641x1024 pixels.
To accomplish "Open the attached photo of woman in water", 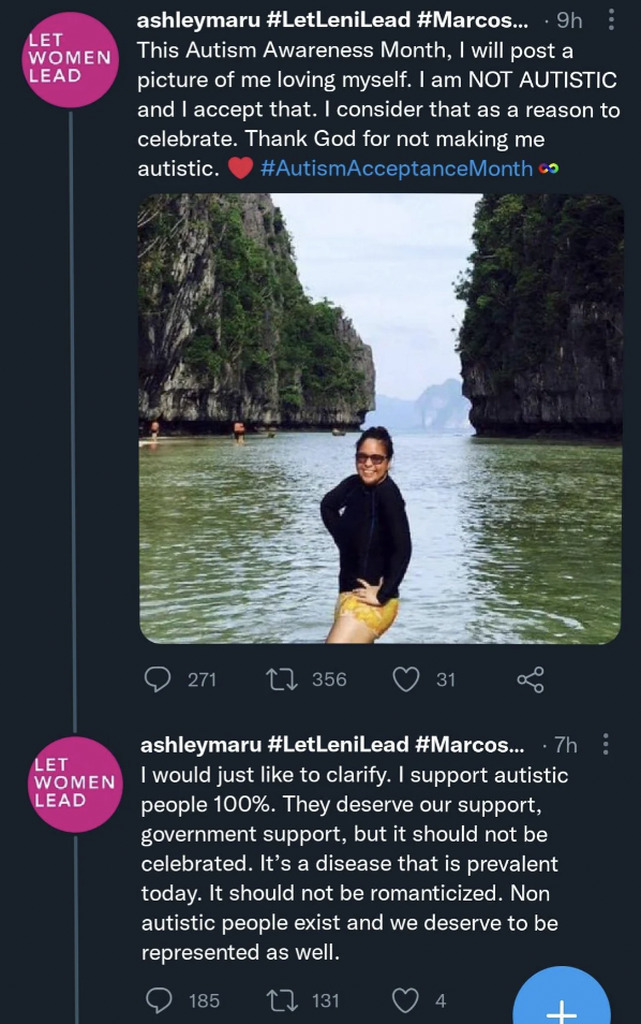I will 379,418.
